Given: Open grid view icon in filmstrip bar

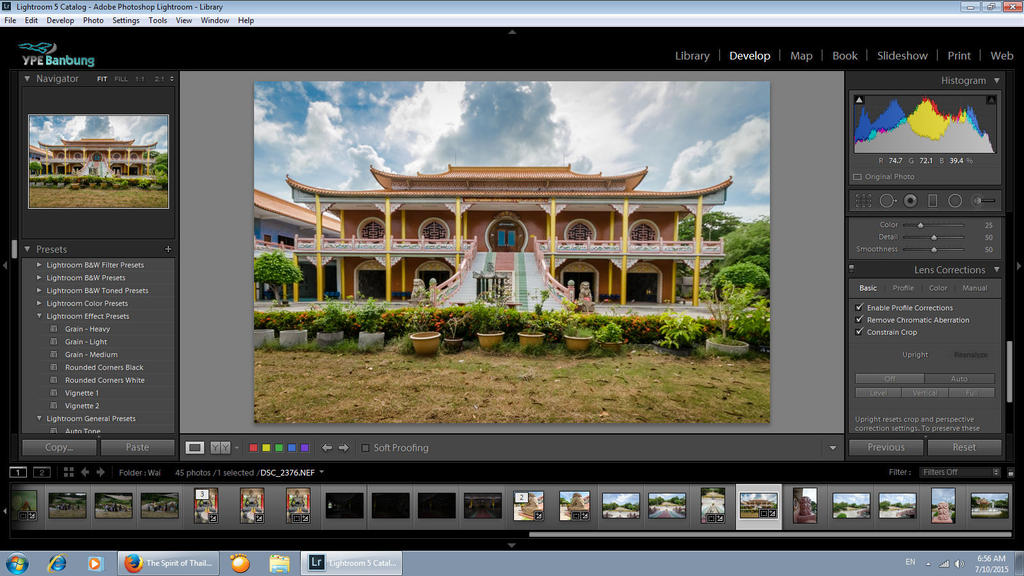Looking at the screenshot, I should coord(69,472).
